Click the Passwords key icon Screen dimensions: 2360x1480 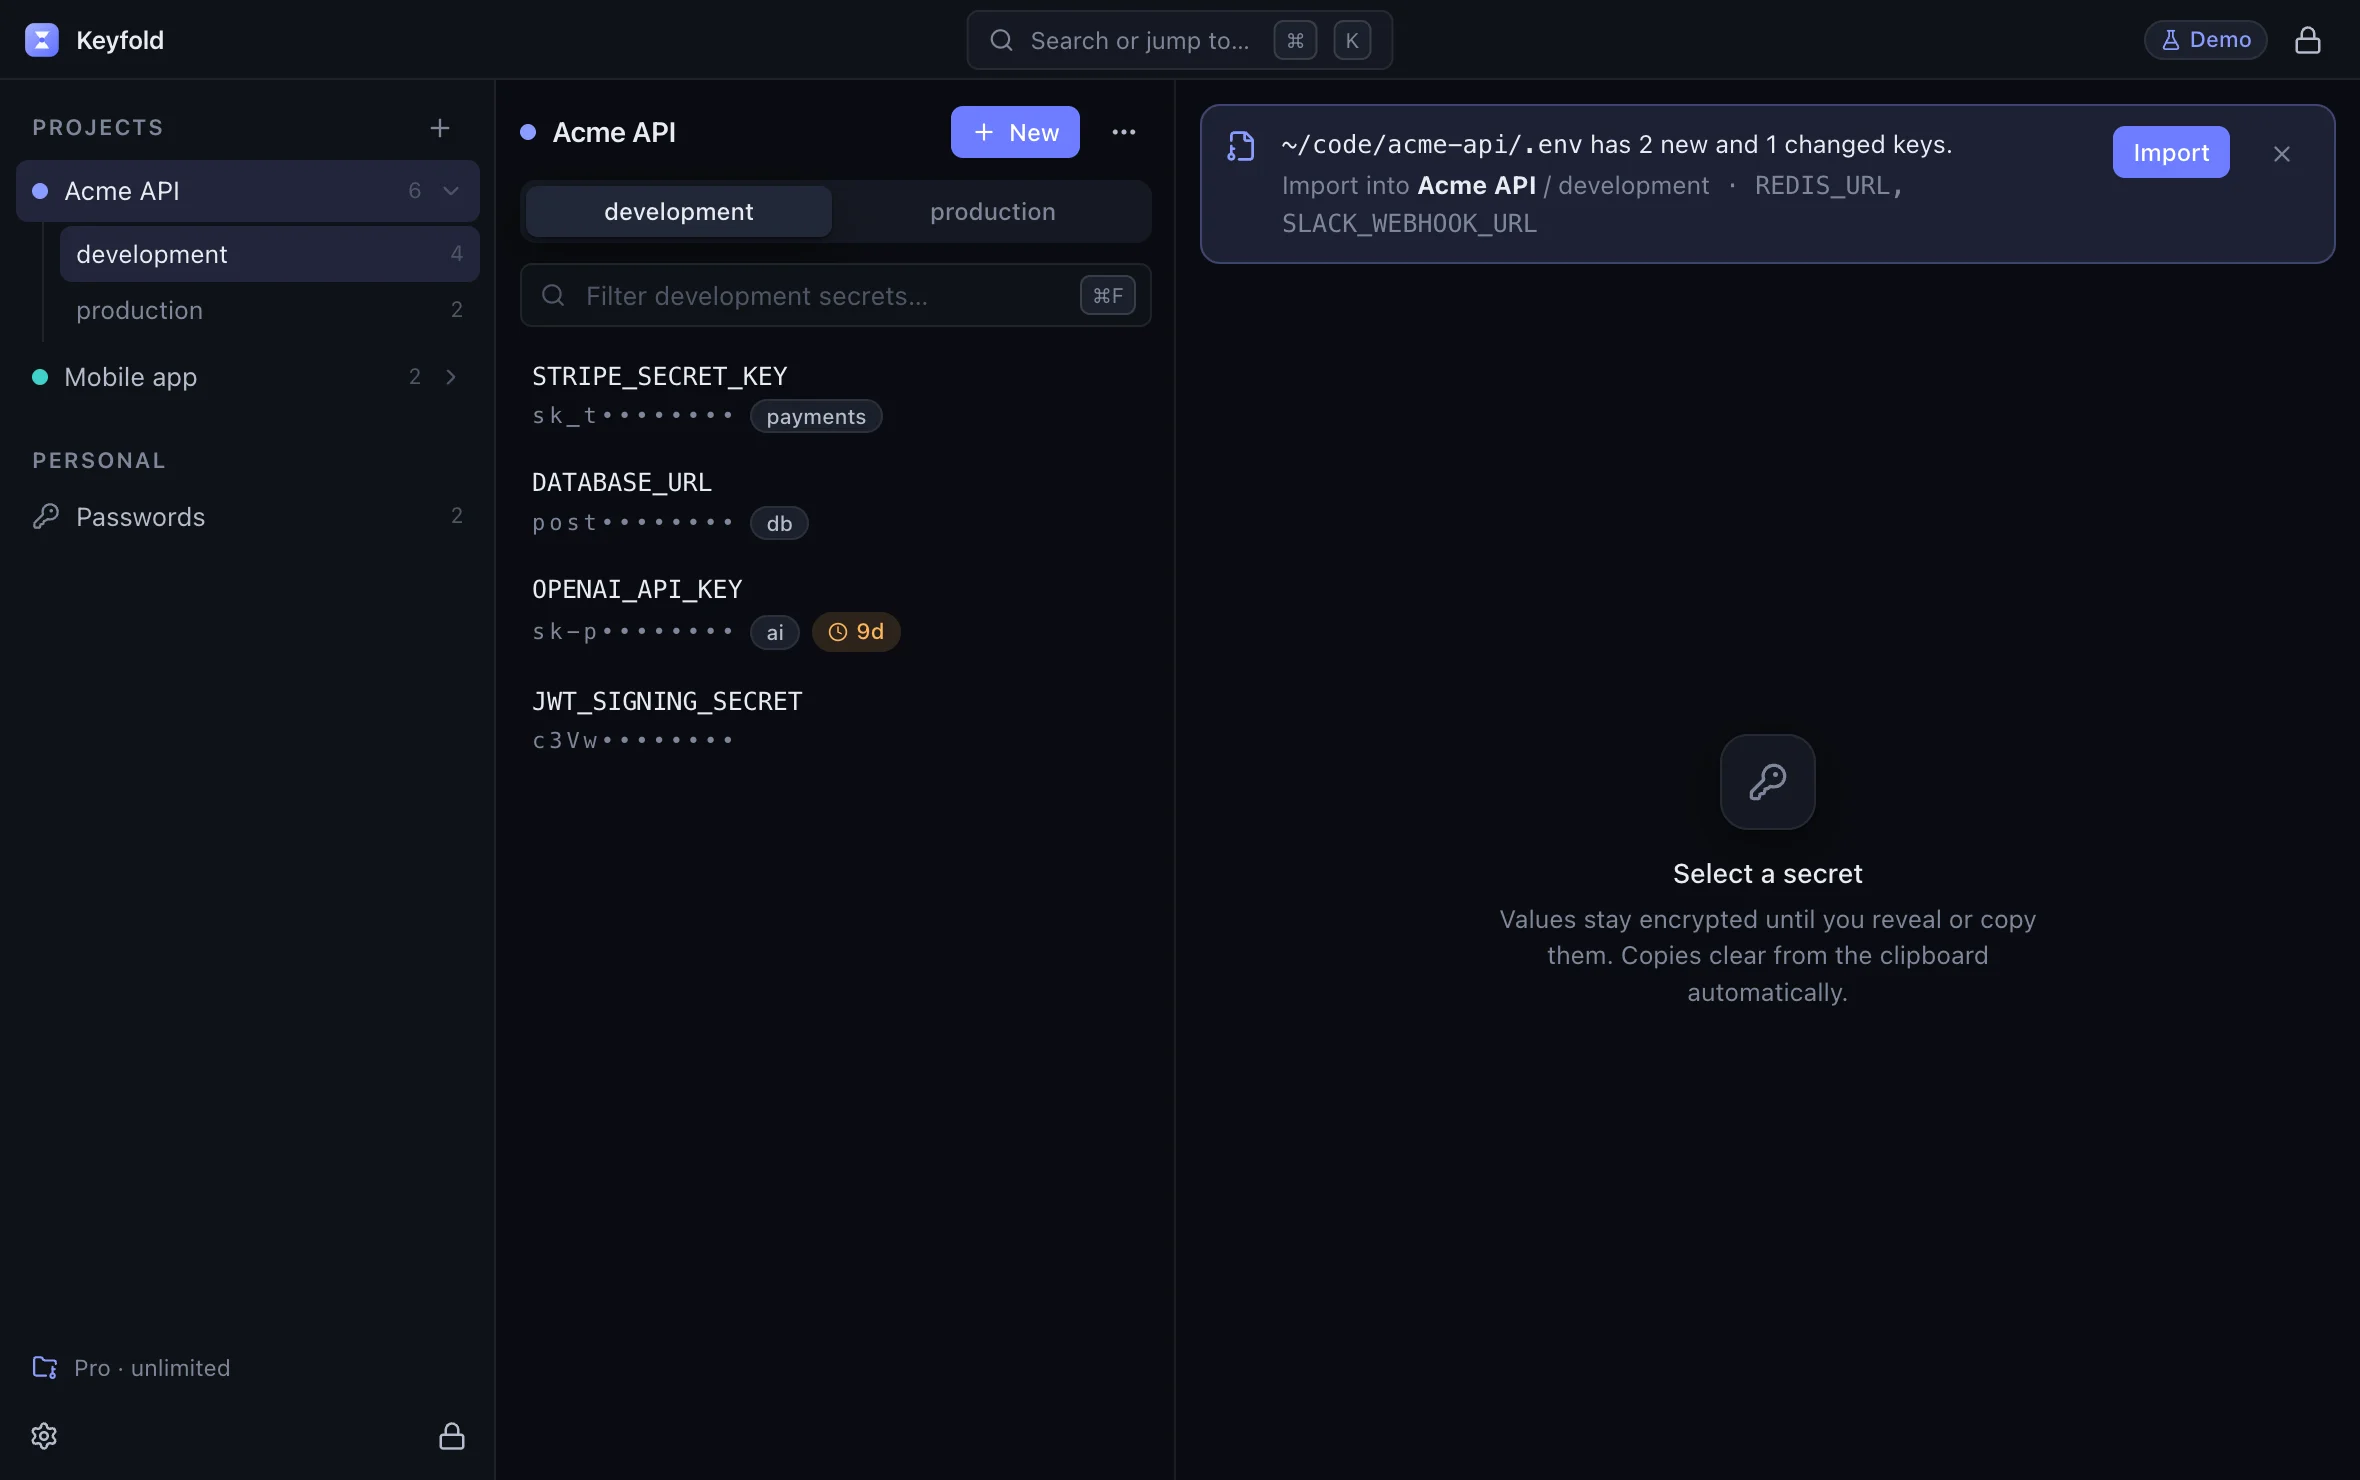(46, 516)
